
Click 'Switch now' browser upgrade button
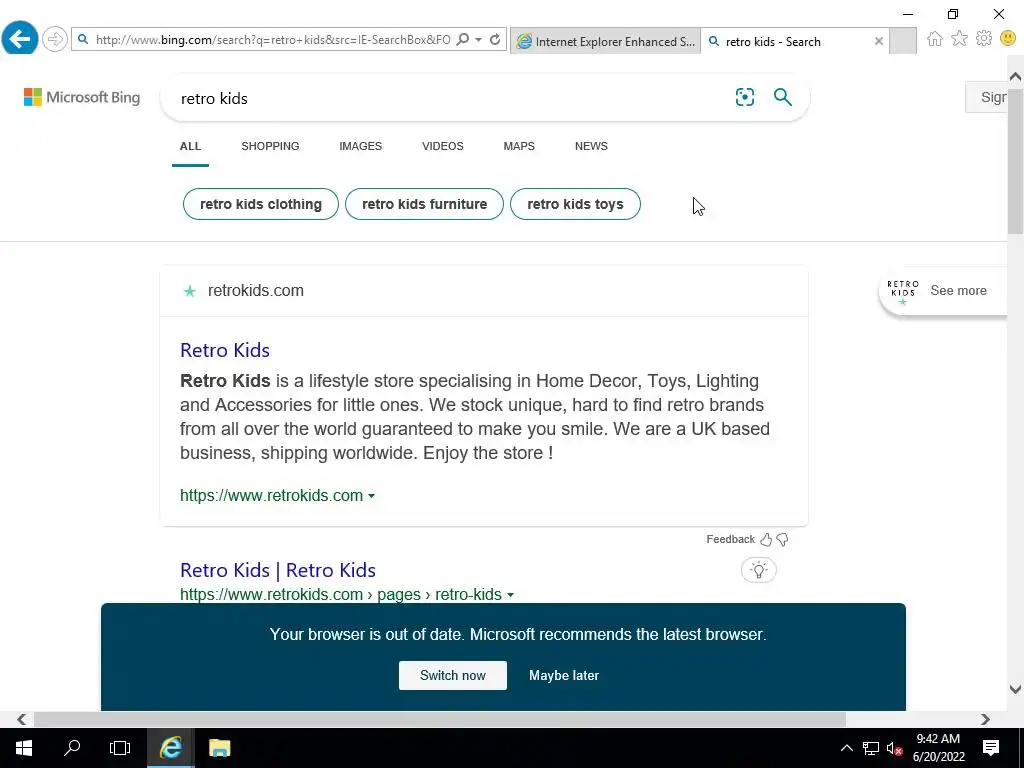tap(453, 675)
